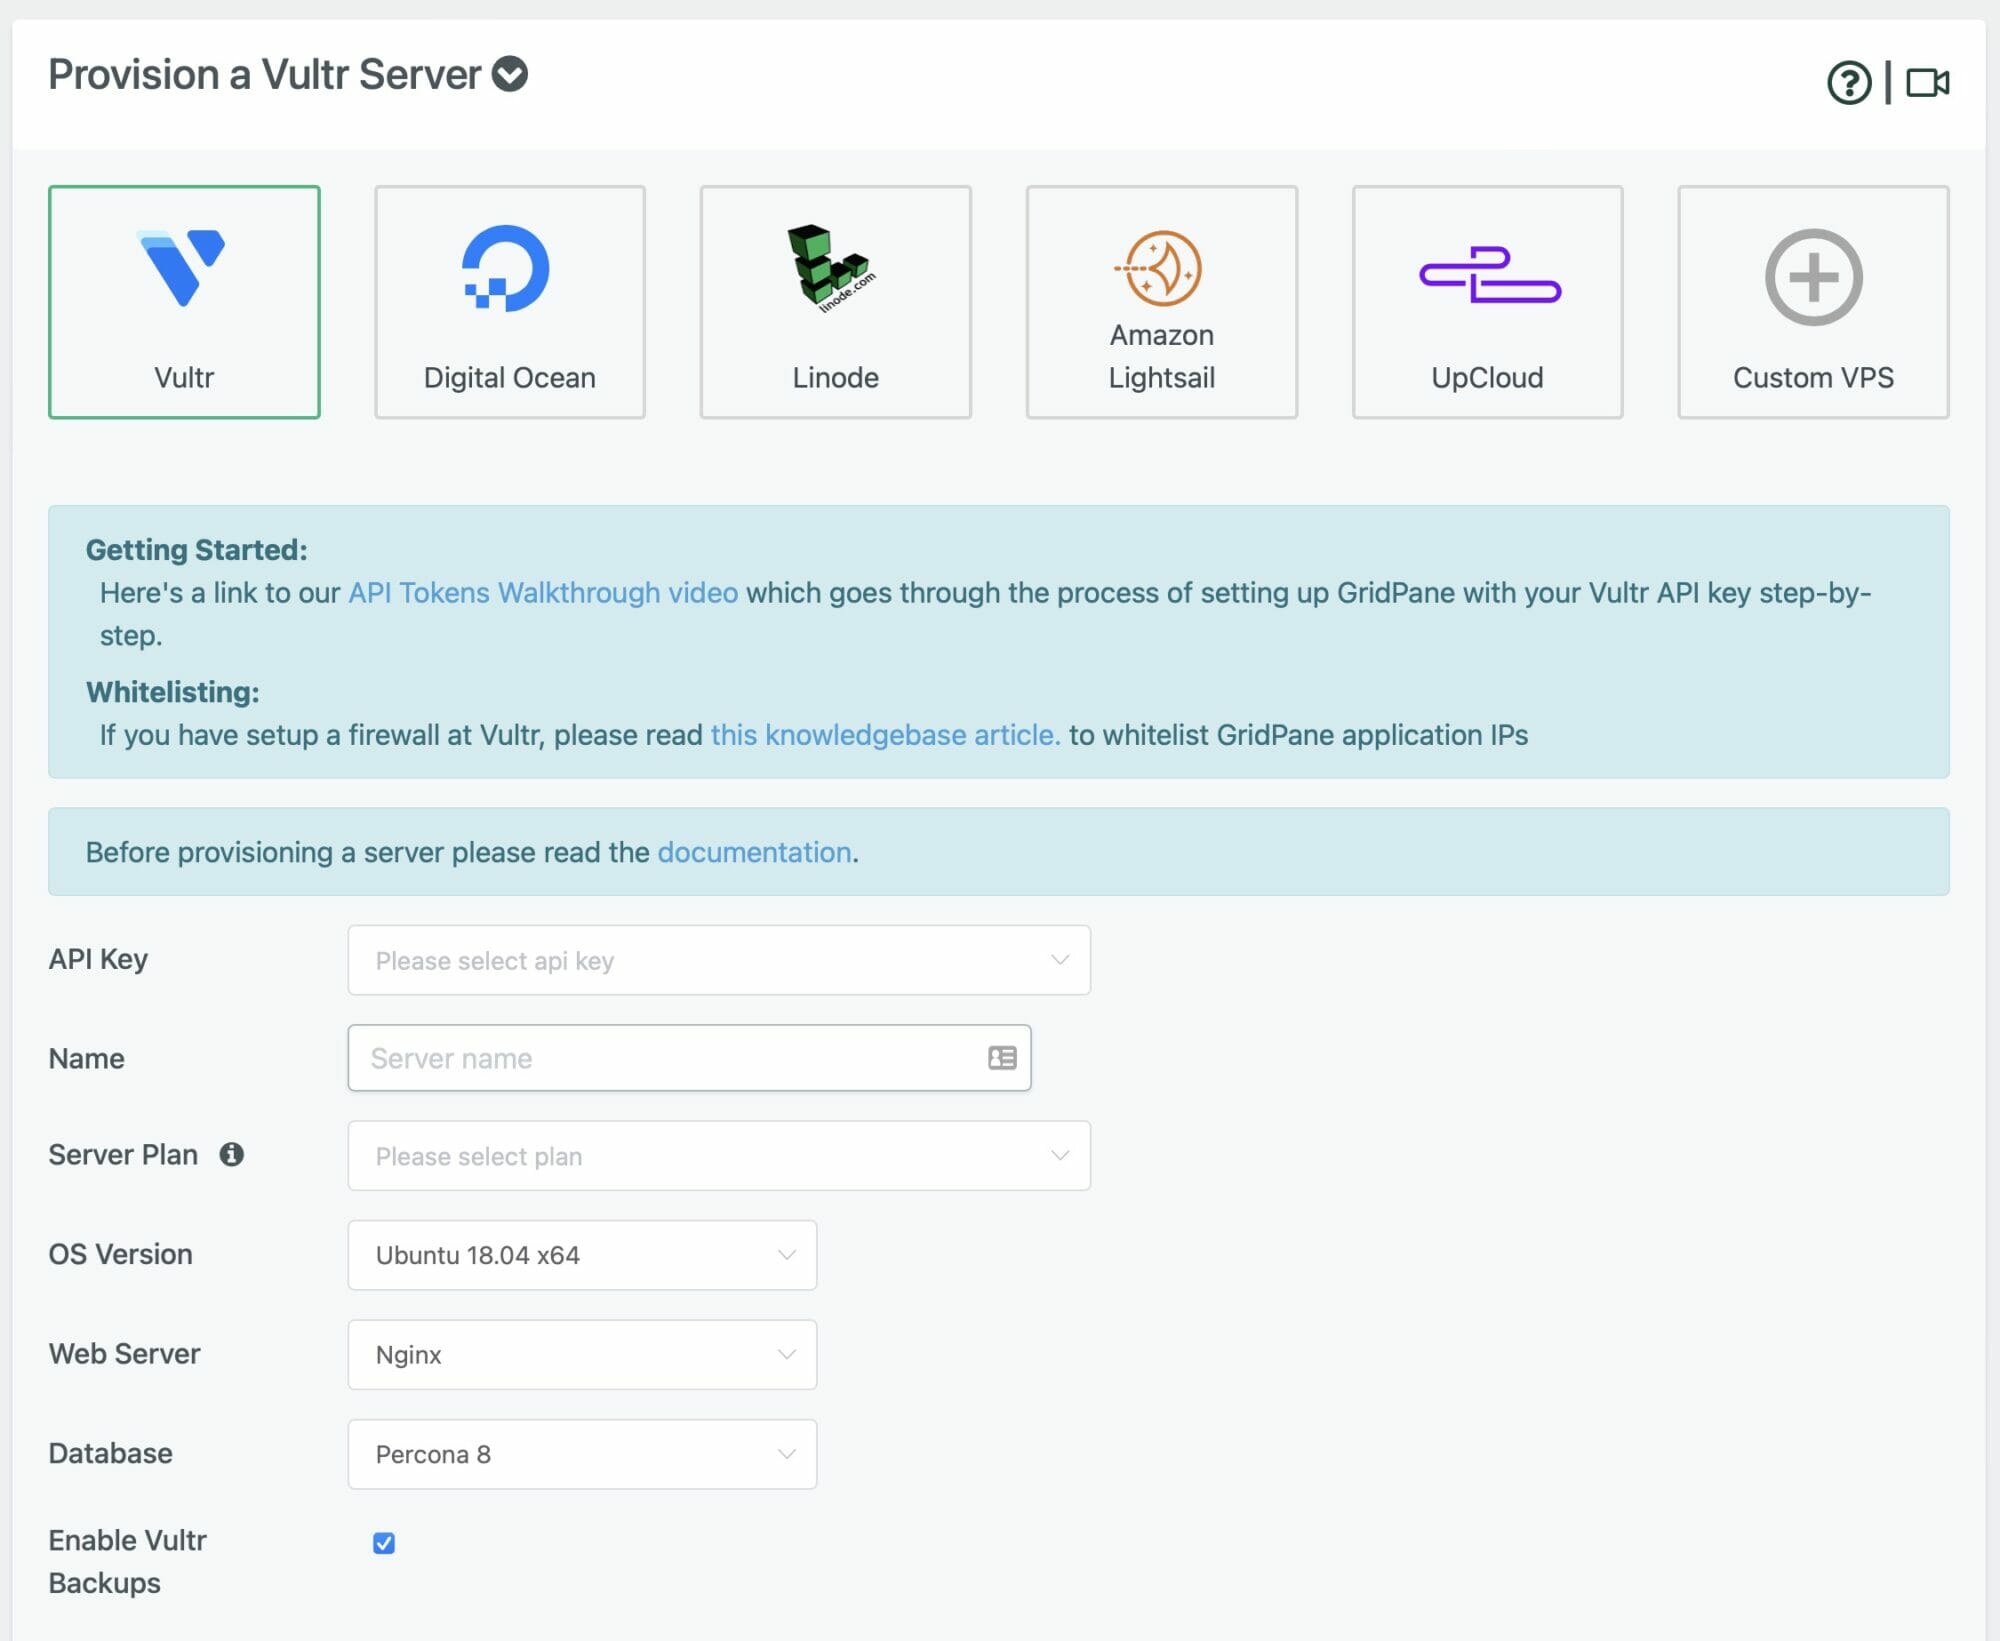Open the OS Version dropdown
Viewport: 2000px width, 1641px height.
[x=582, y=1255]
